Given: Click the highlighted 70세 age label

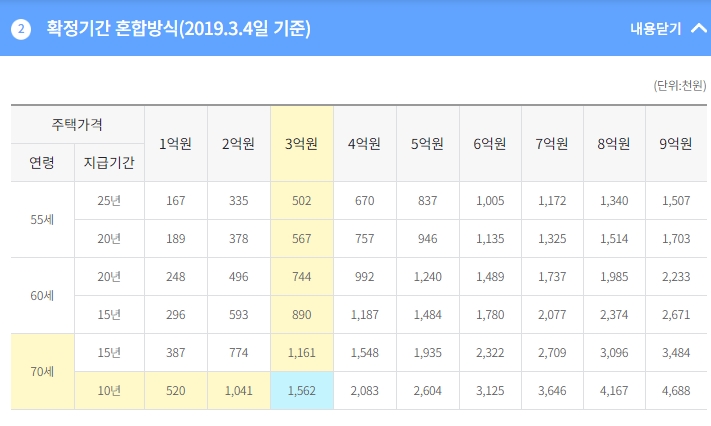Looking at the screenshot, I should [42, 372].
